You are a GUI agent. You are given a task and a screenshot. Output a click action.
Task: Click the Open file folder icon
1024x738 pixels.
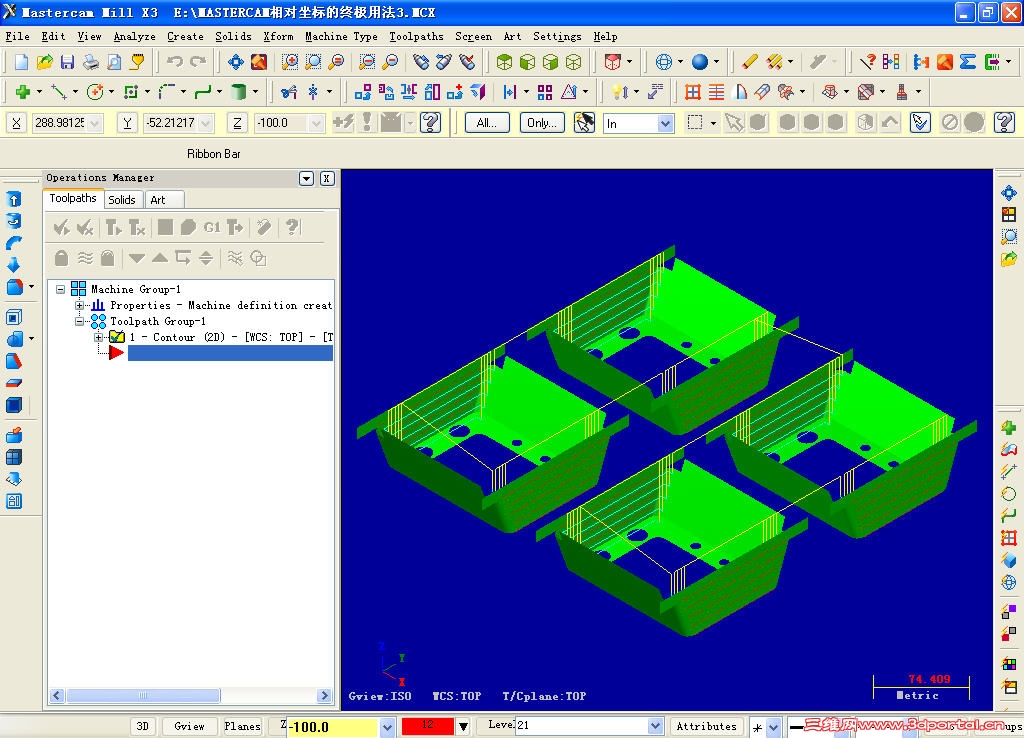[x=44, y=62]
